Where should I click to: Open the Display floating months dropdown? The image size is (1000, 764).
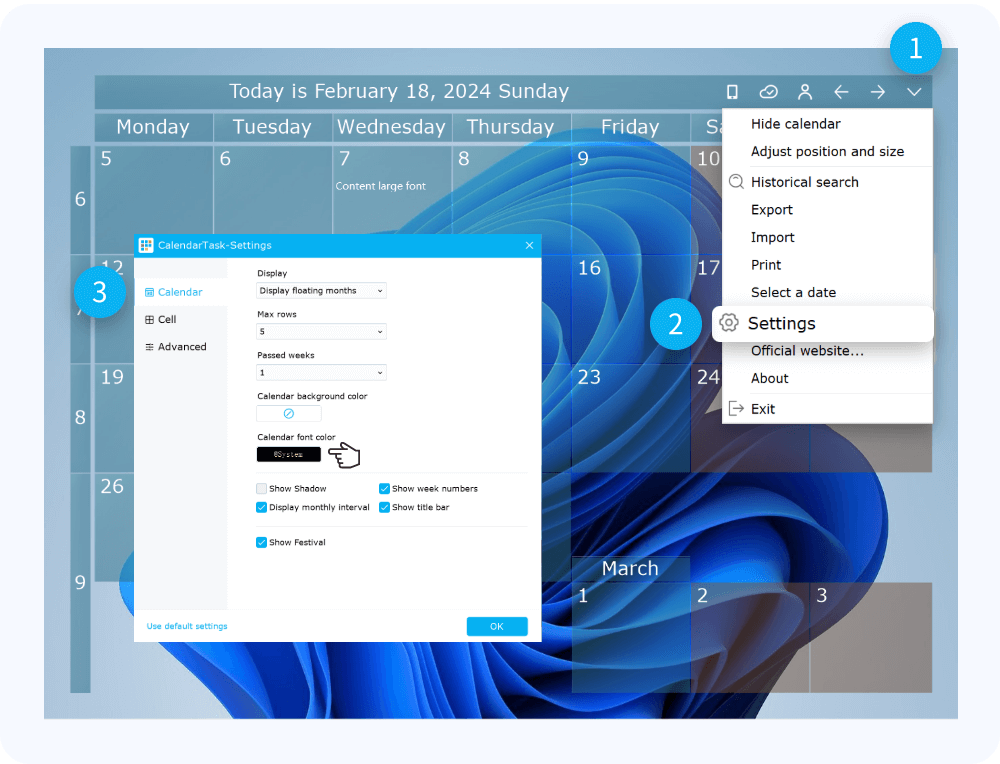click(321, 291)
